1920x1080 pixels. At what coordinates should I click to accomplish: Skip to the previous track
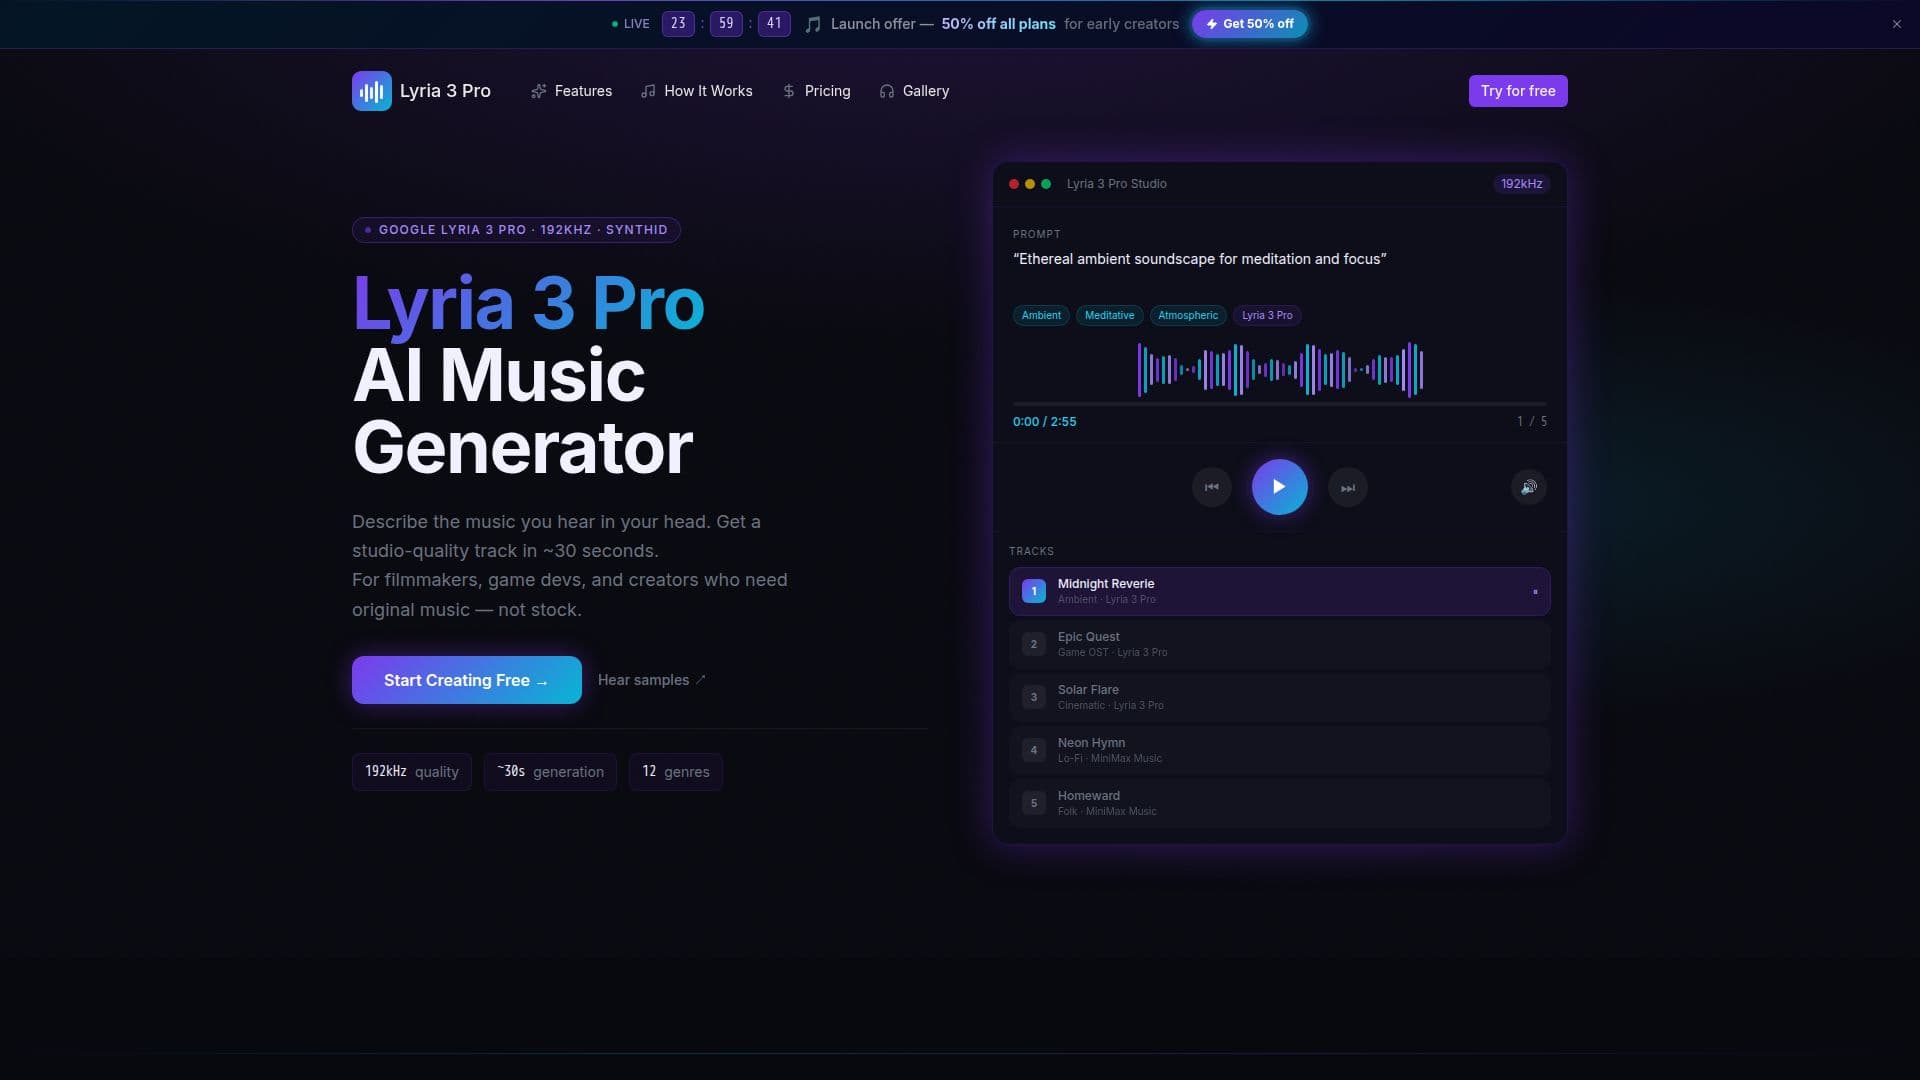click(1211, 487)
